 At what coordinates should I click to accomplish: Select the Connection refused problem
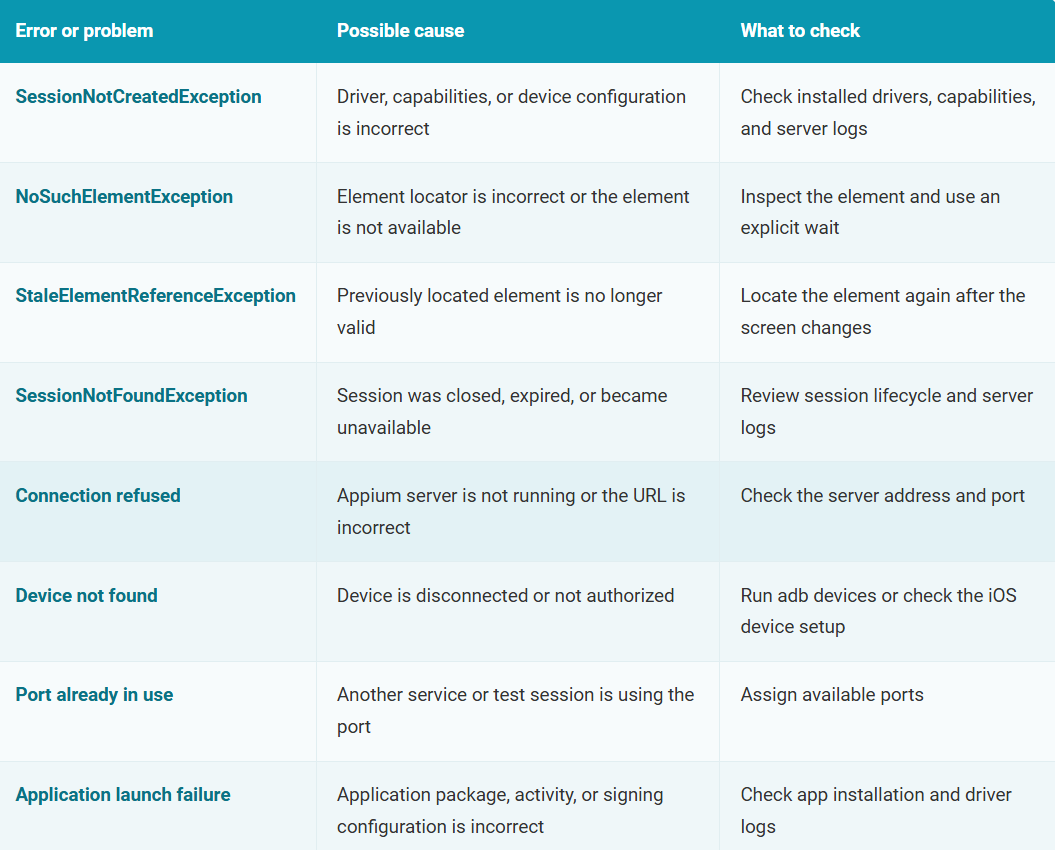pyautogui.click(x=98, y=495)
